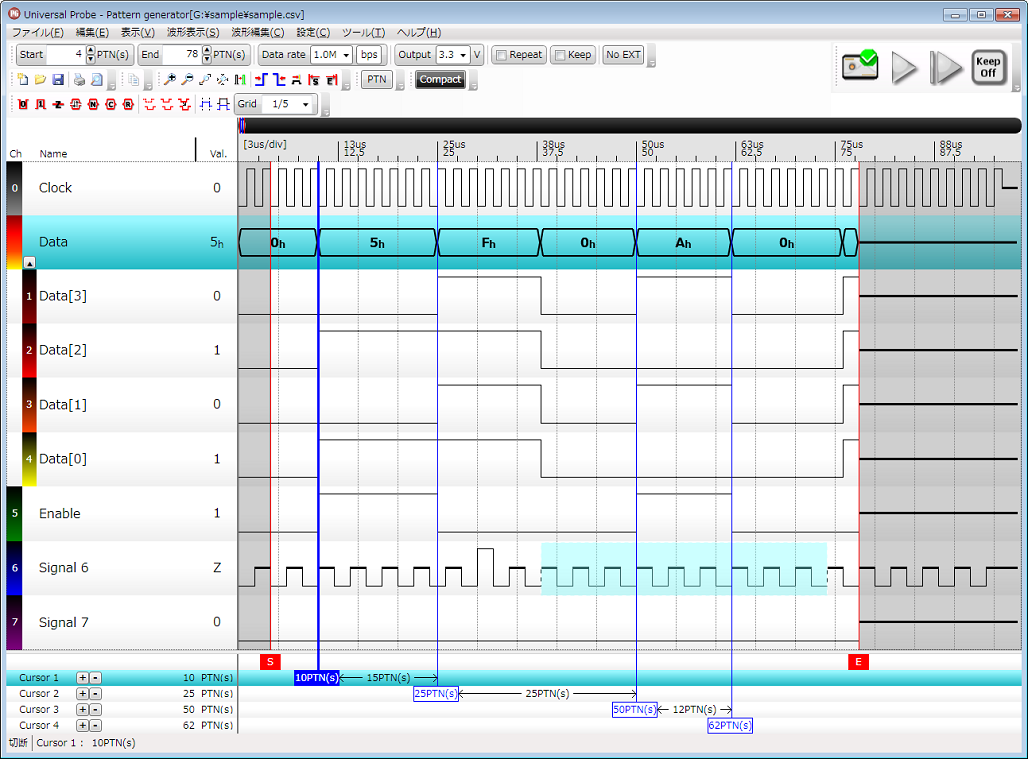Image resolution: width=1028 pixels, height=759 pixels.
Task: Open a file with the folder icon
Action: point(40,80)
